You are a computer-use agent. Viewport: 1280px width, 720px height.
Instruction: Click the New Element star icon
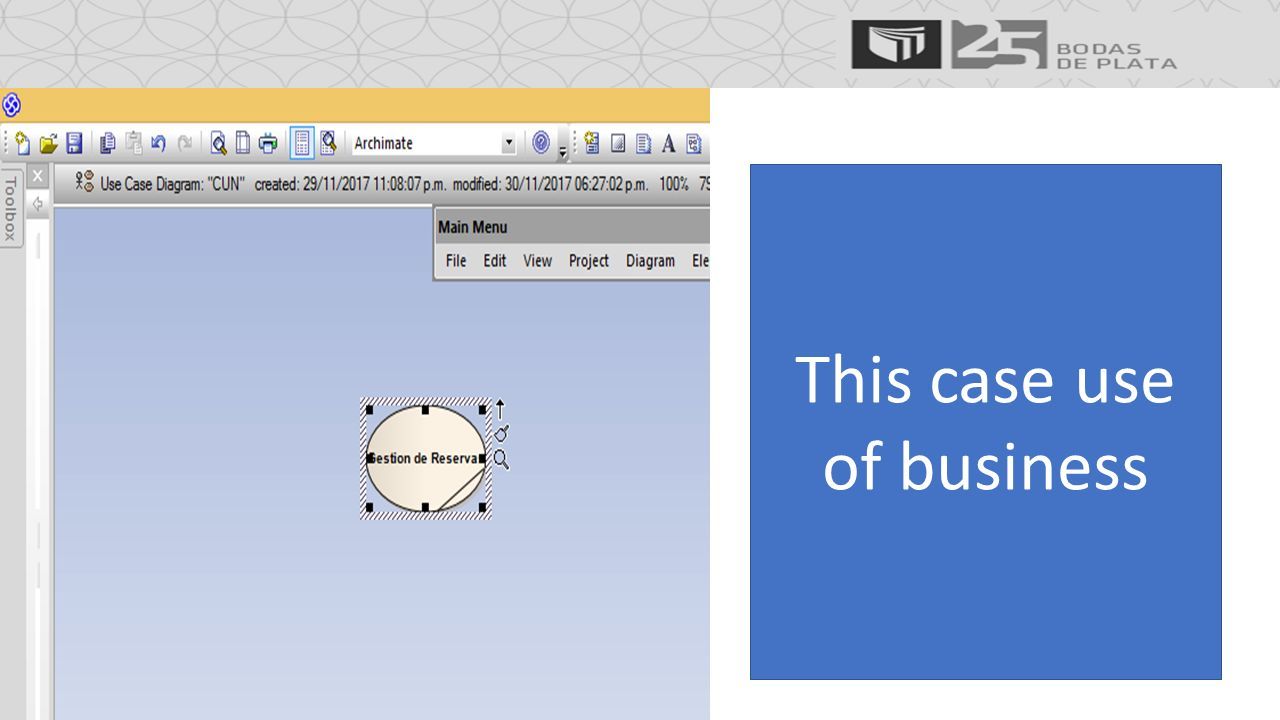coord(592,143)
